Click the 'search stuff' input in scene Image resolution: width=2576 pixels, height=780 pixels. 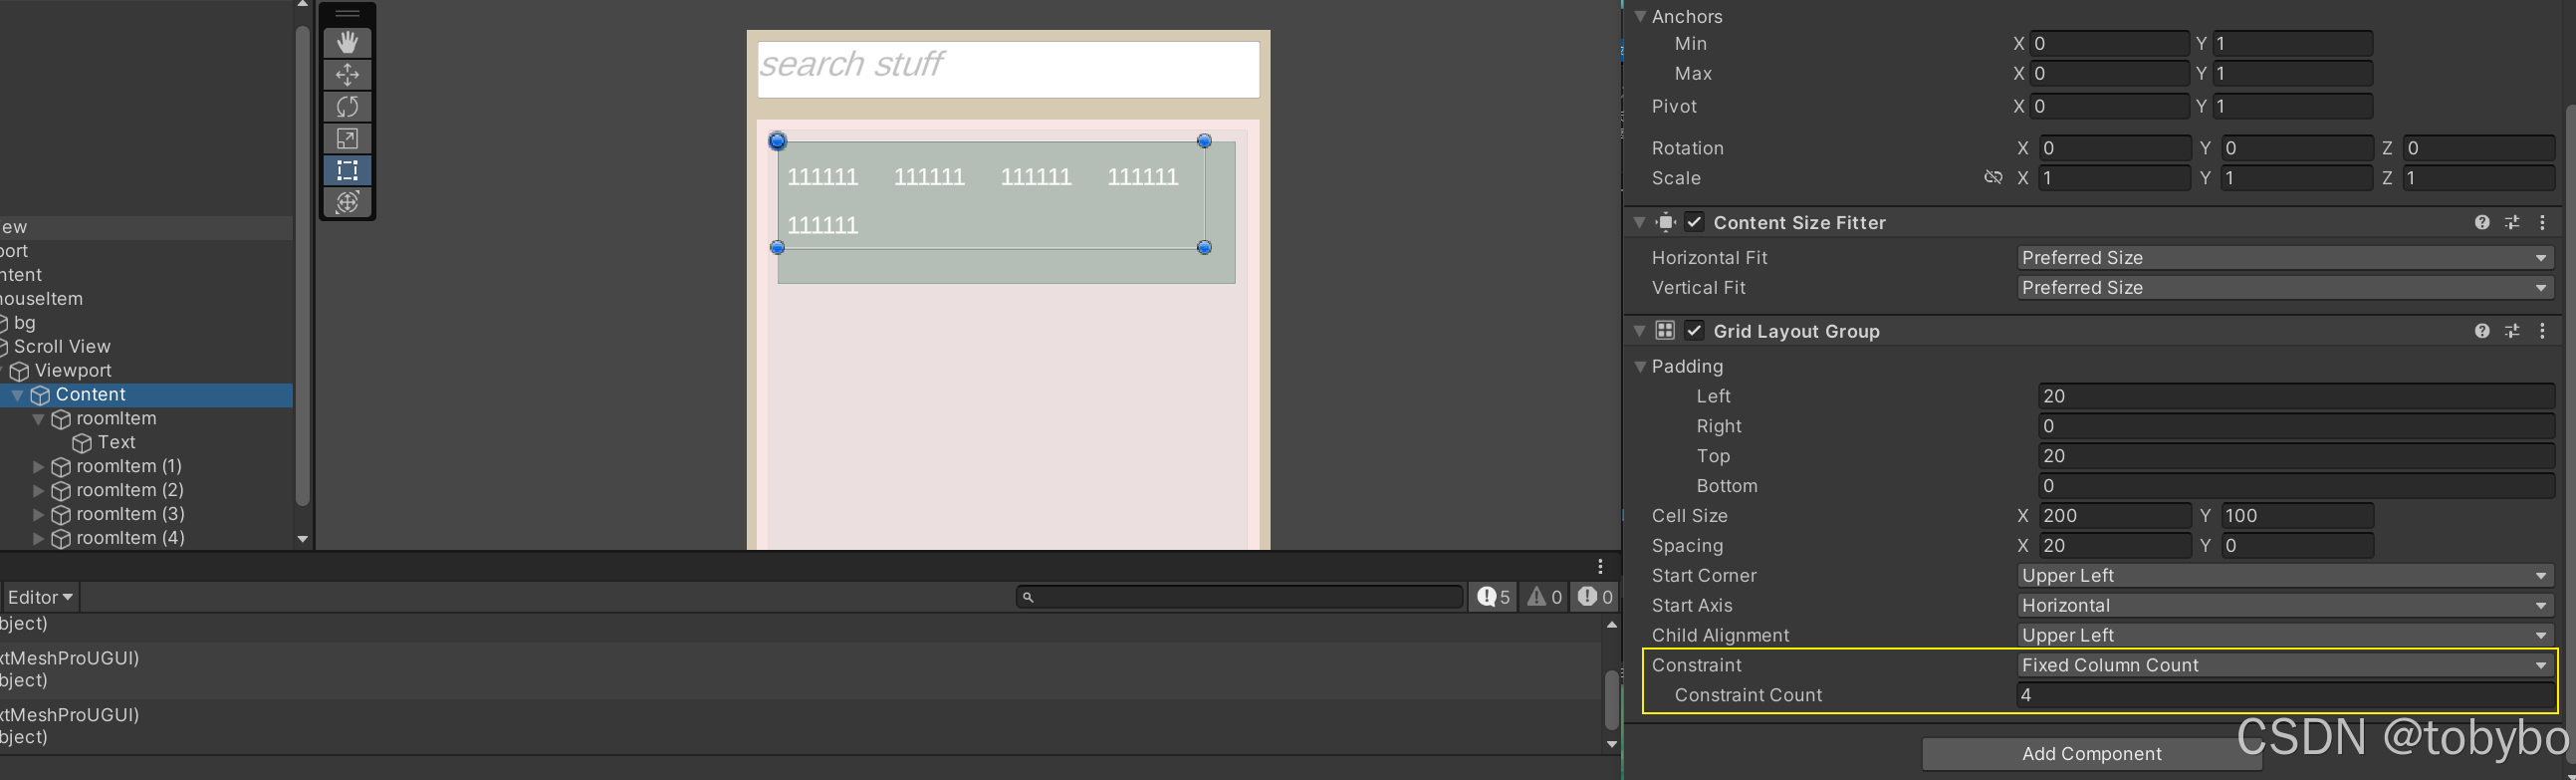pyautogui.click(x=1008, y=70)
